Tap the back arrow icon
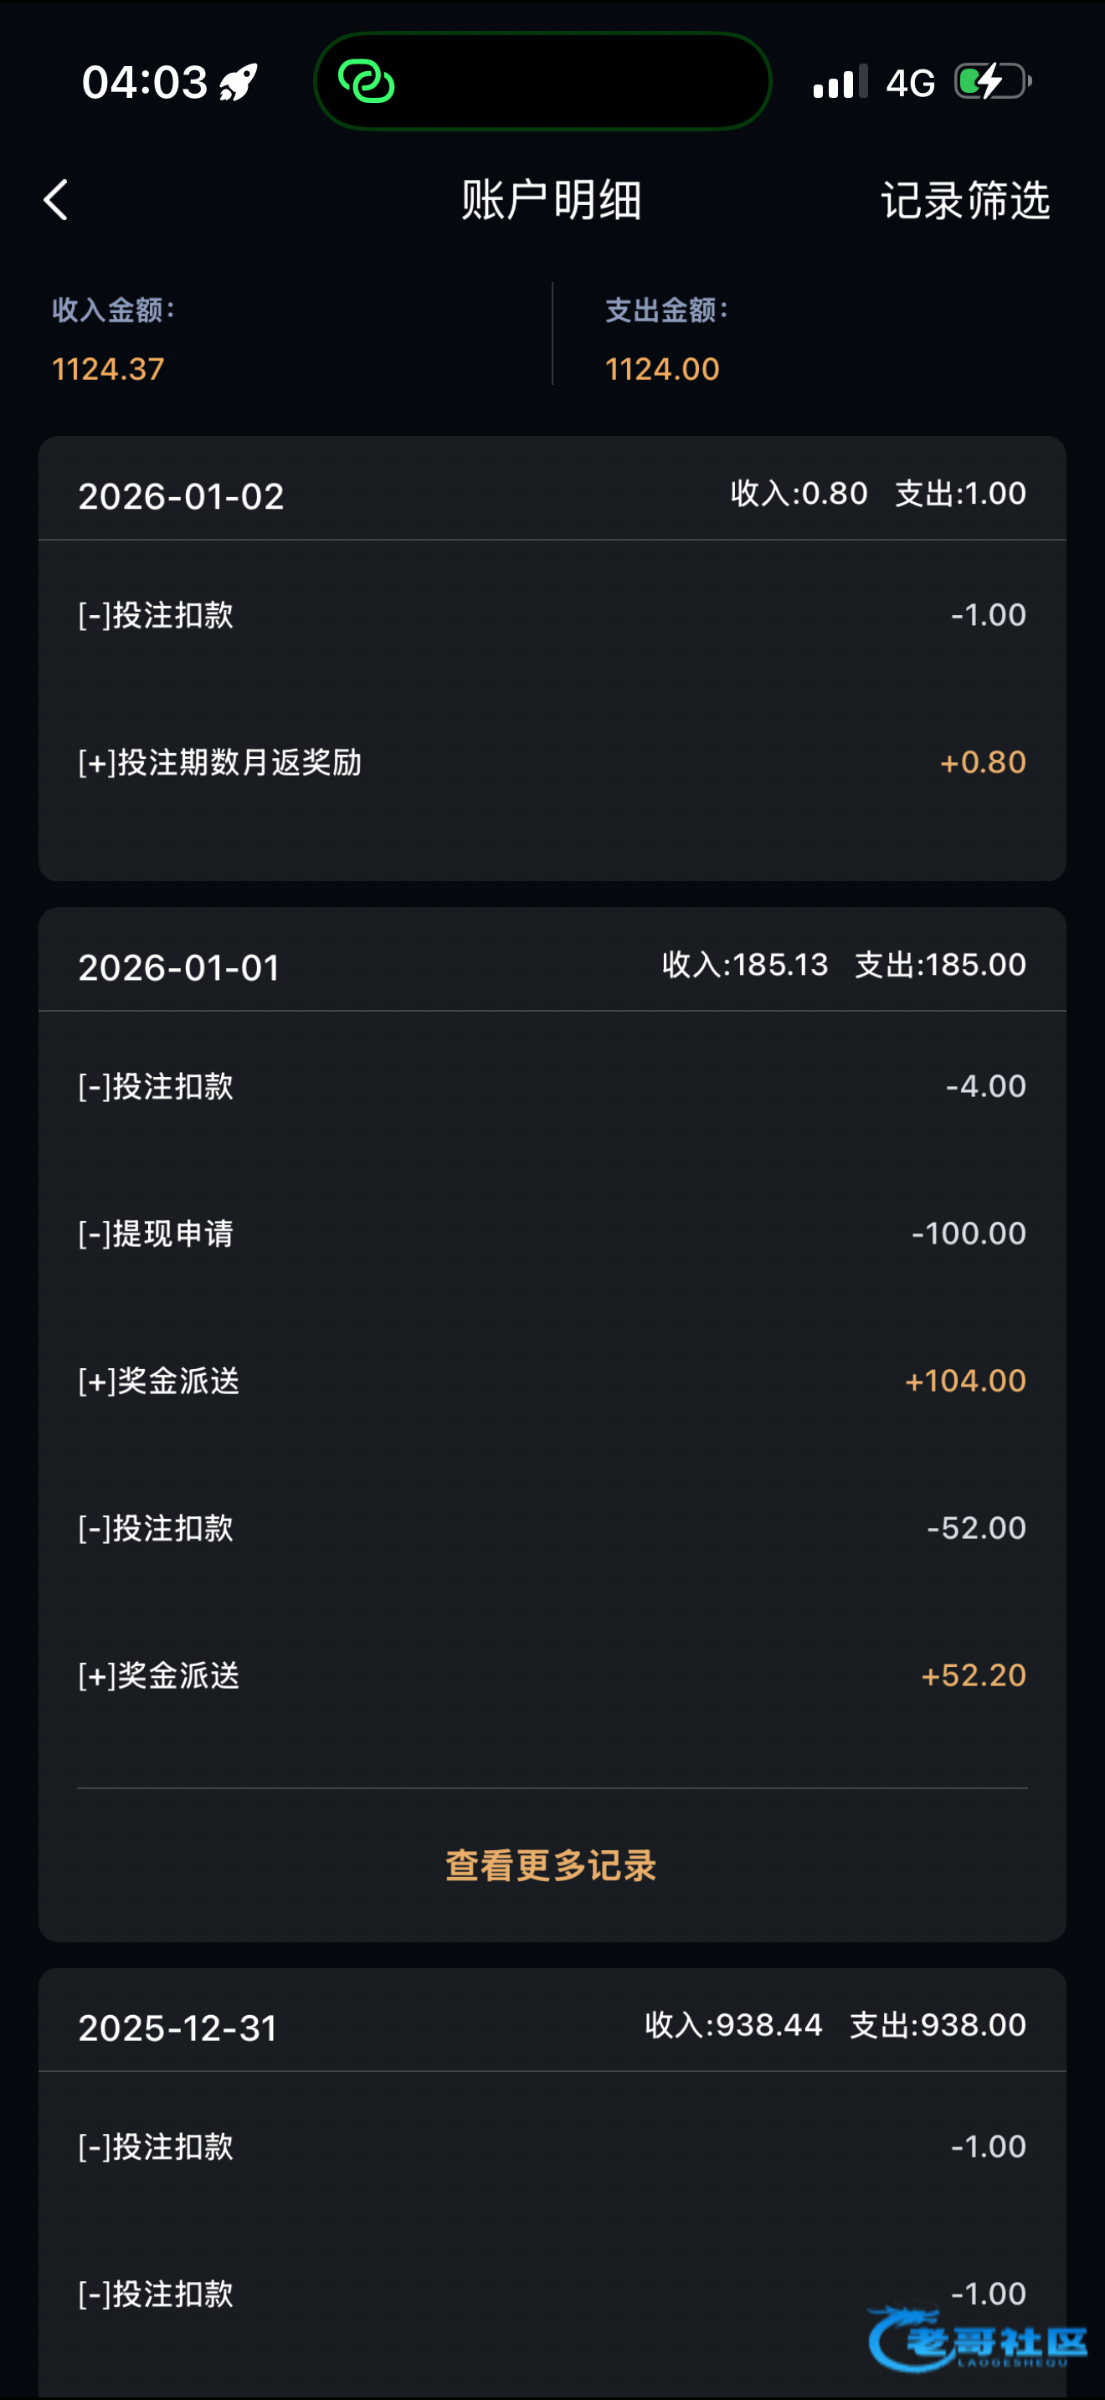The height and width of the screenshot is (2400, 1105). 57,200
